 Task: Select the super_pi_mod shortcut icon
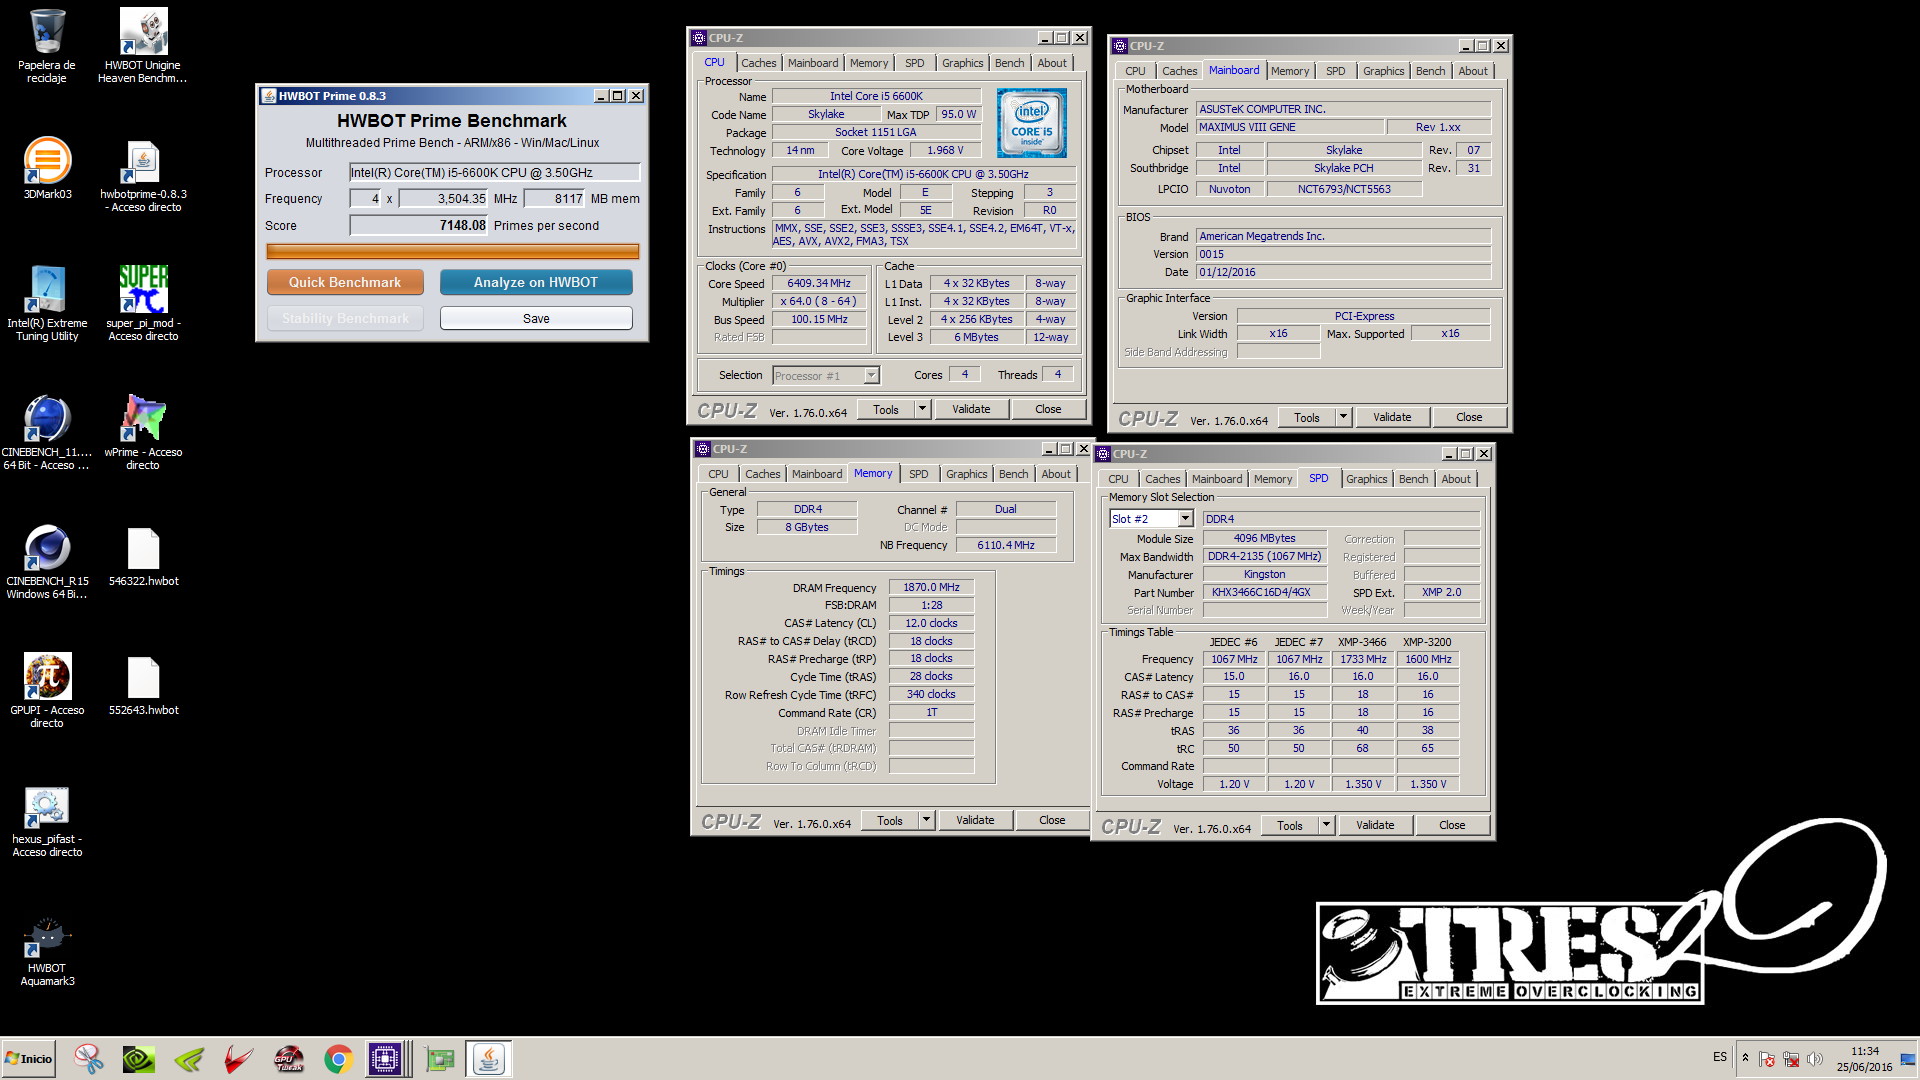pyautogui.click(x=143, y=303)
